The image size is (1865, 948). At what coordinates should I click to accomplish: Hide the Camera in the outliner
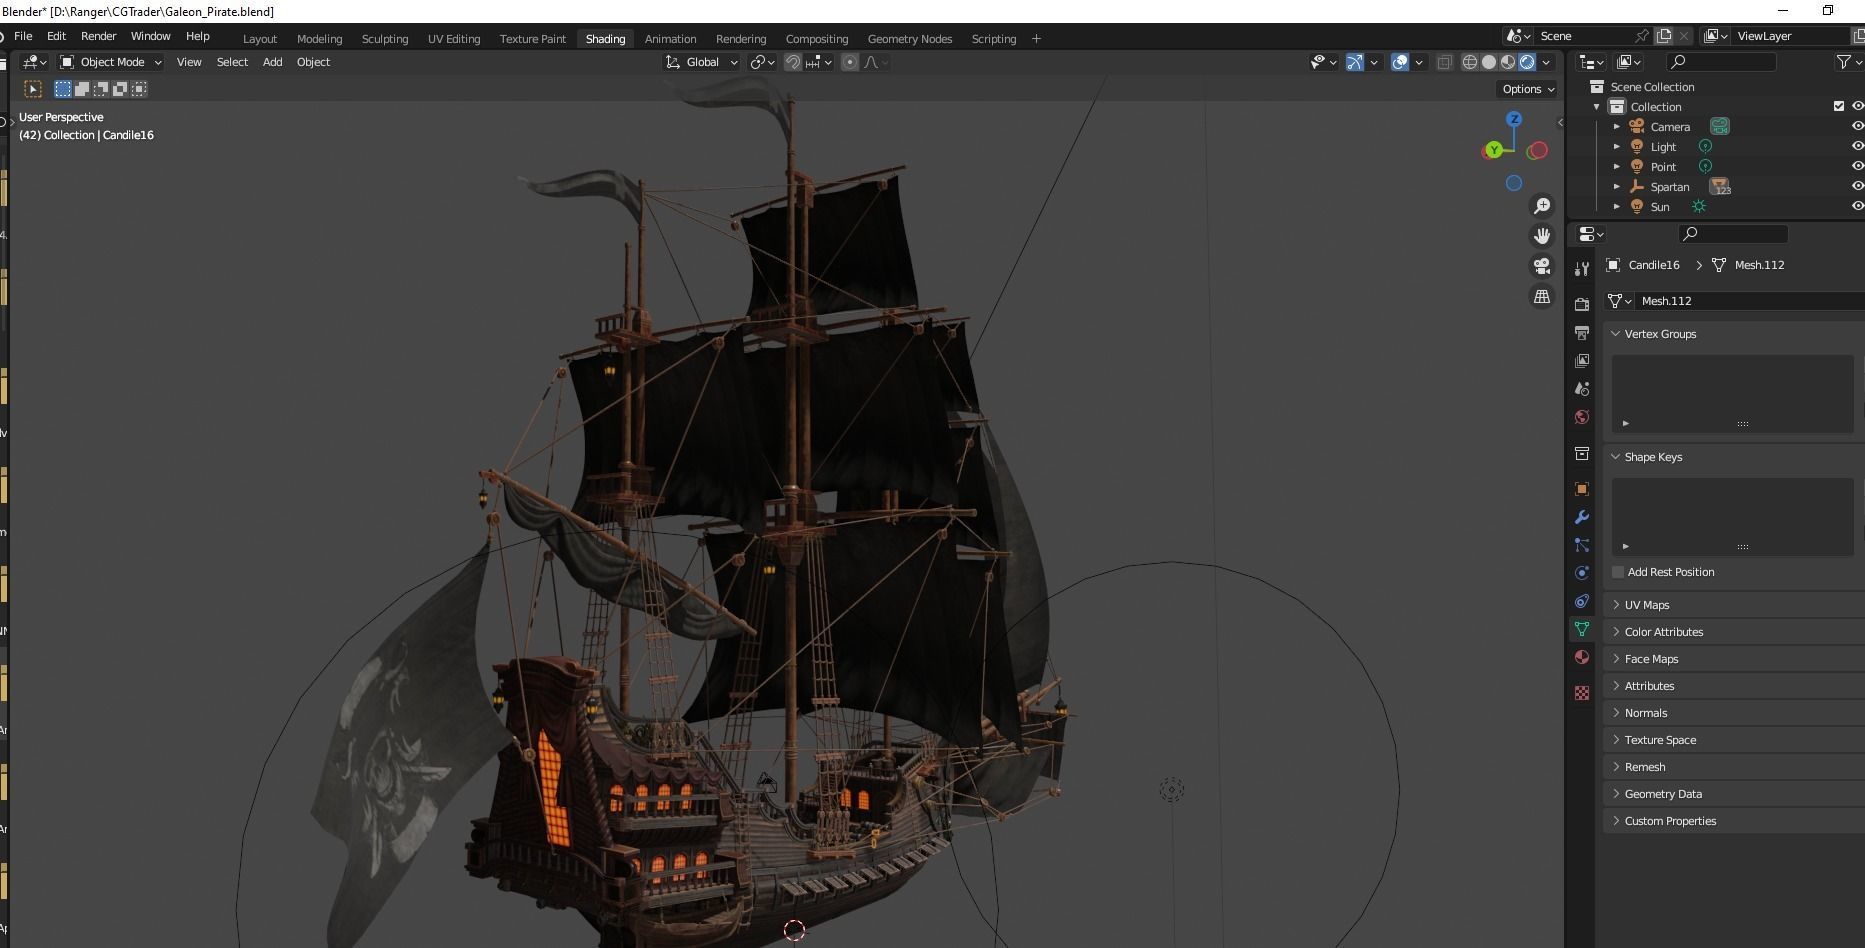[x=1857, y=126]
